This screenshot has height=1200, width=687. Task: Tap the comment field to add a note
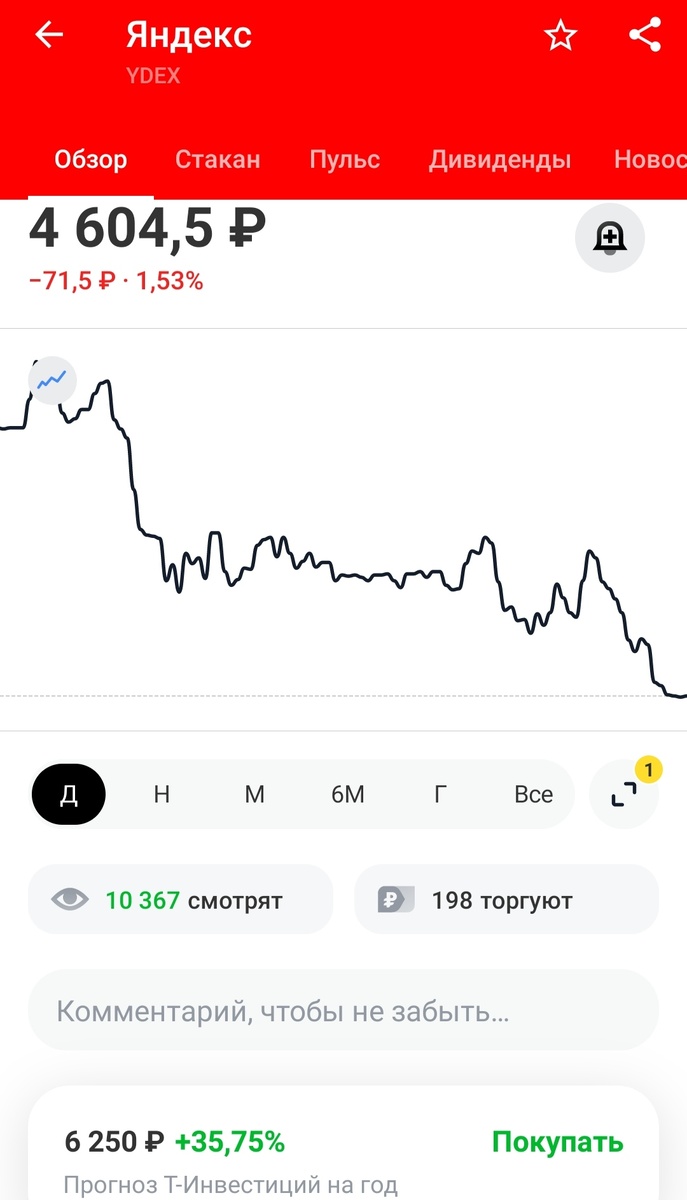point(343,1010)
